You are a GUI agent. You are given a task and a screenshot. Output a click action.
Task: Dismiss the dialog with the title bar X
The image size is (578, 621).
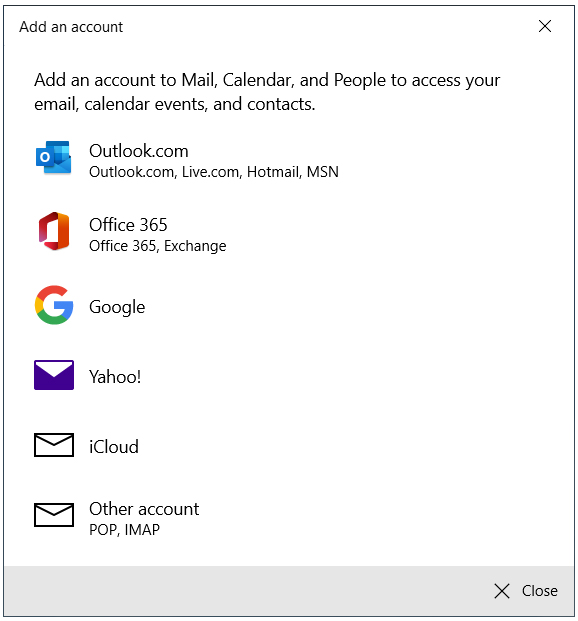point(545,26)
